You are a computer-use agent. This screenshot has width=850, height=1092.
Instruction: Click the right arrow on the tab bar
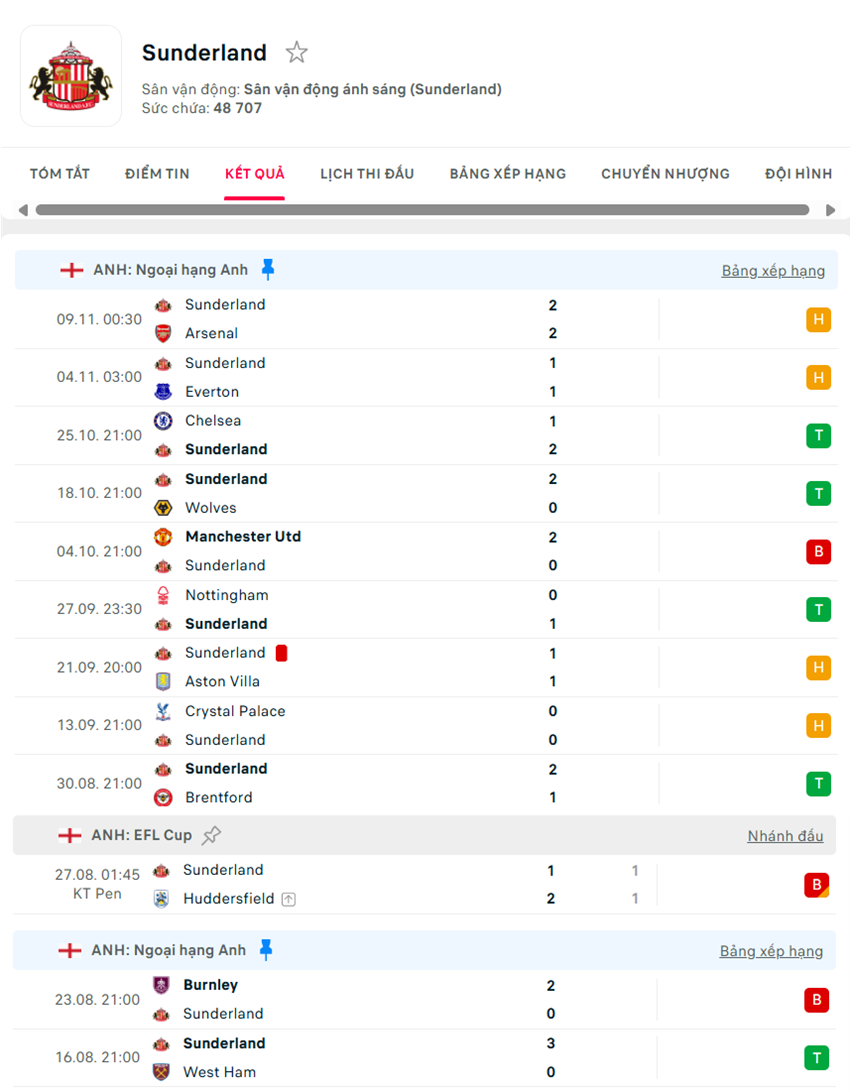coord(830,209)
